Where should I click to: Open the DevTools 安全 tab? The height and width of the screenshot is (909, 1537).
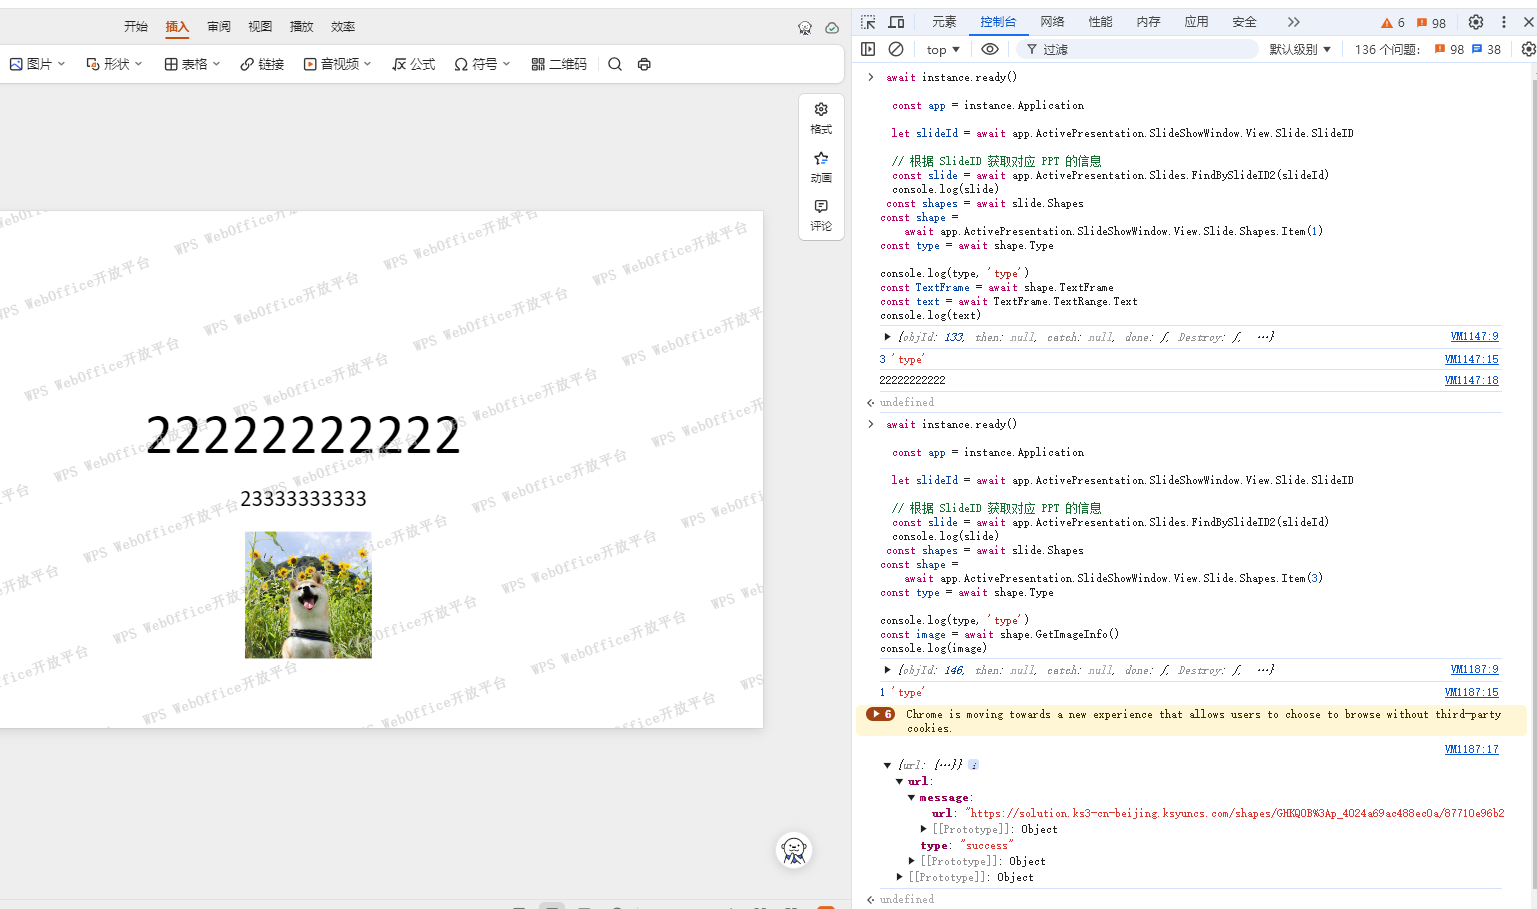(x=1244, y=22)
